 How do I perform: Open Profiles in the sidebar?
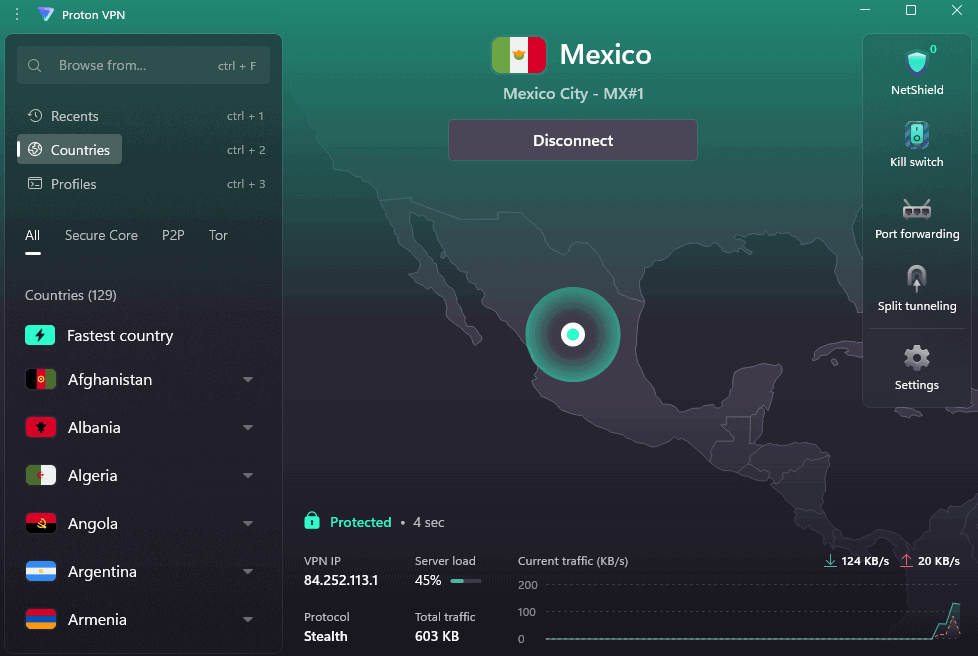pos(73,184)
